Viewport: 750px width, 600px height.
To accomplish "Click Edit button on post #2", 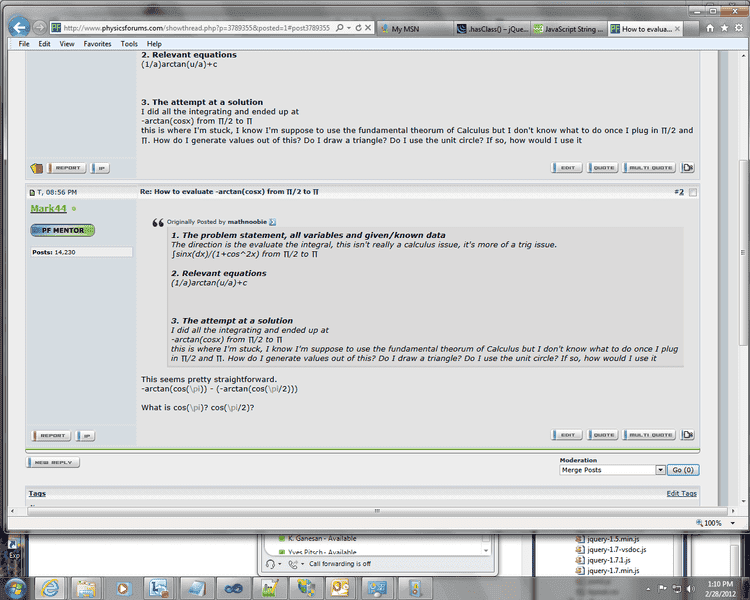I will click(567, 434).
